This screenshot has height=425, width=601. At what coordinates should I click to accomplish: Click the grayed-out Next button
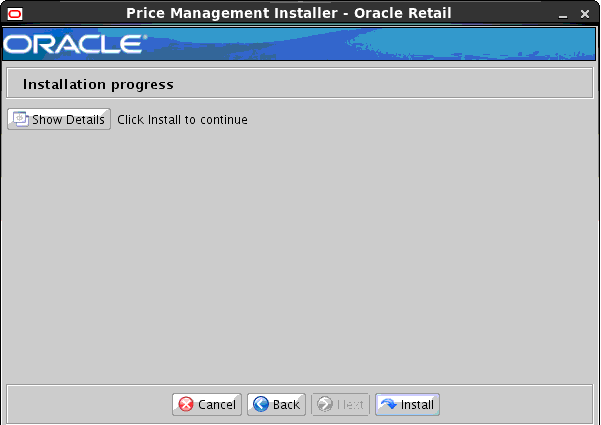click(340, 404)
